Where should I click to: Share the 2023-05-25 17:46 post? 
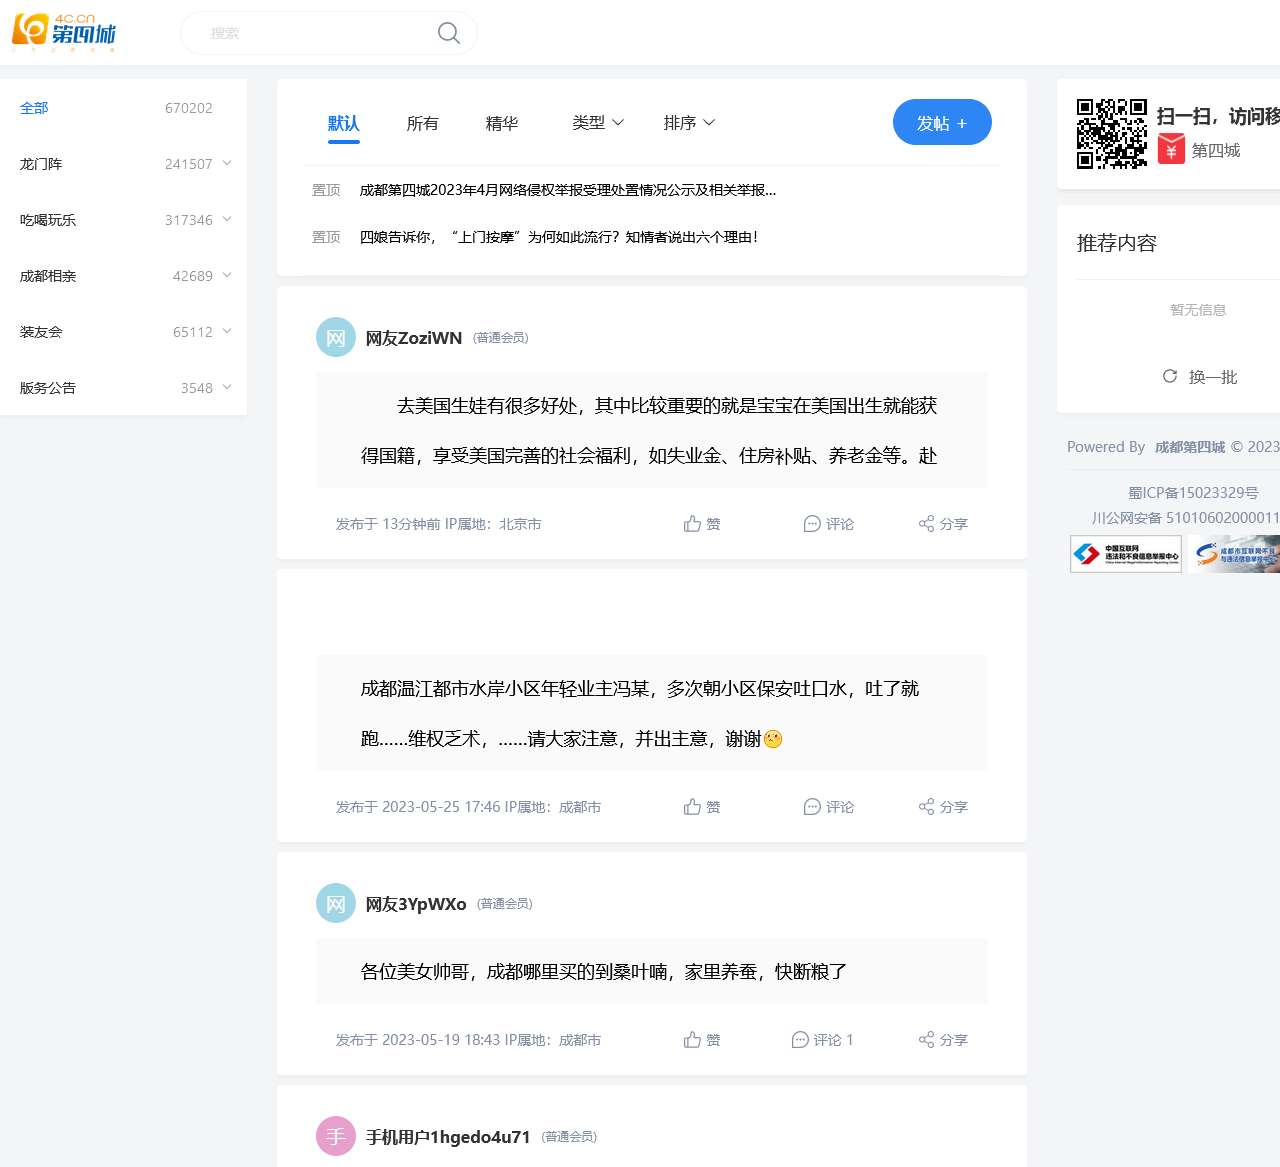tap(943, 807)
